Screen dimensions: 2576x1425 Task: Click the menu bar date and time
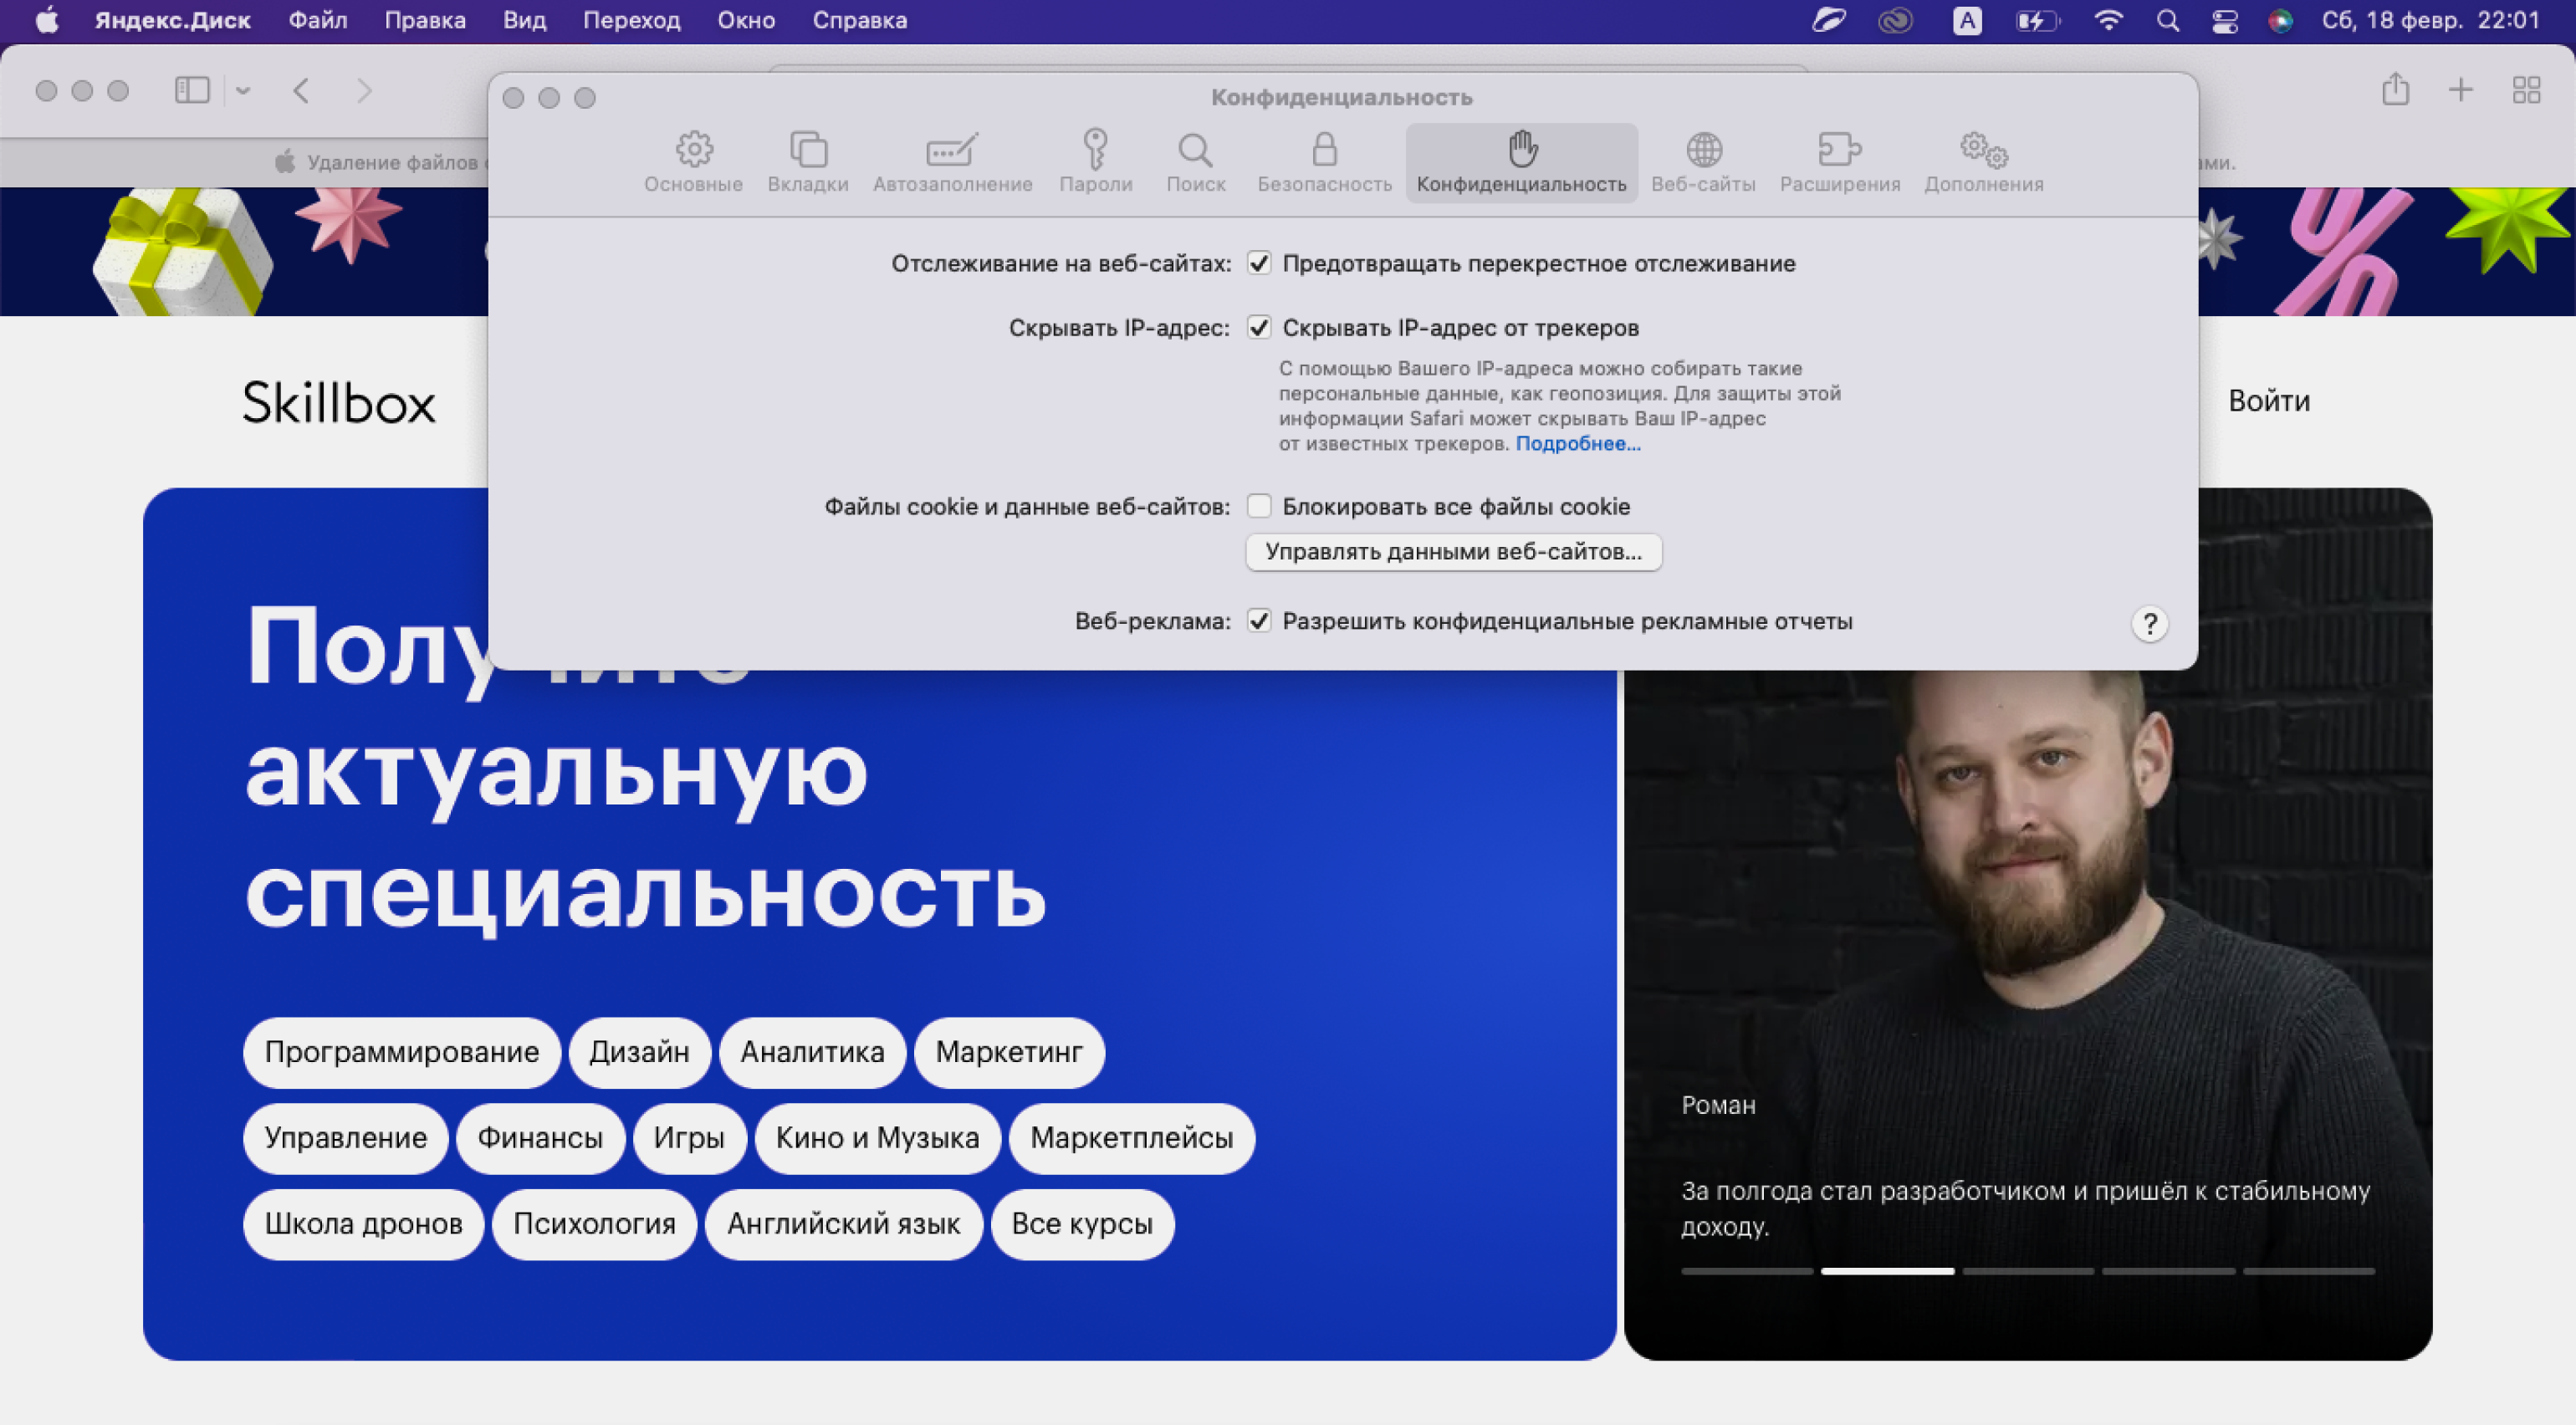(x=2431, y=20)
